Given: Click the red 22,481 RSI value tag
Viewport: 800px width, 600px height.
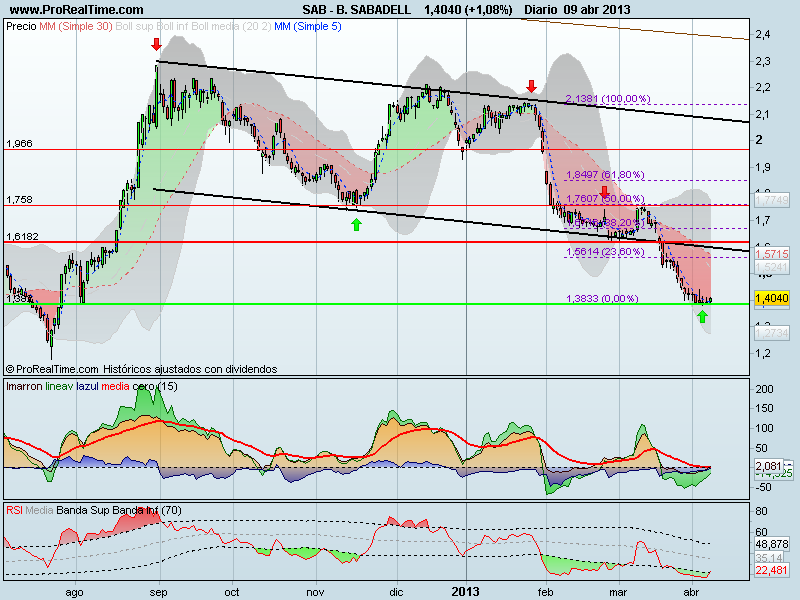Looking at the screenshot, I should point(771,570).
